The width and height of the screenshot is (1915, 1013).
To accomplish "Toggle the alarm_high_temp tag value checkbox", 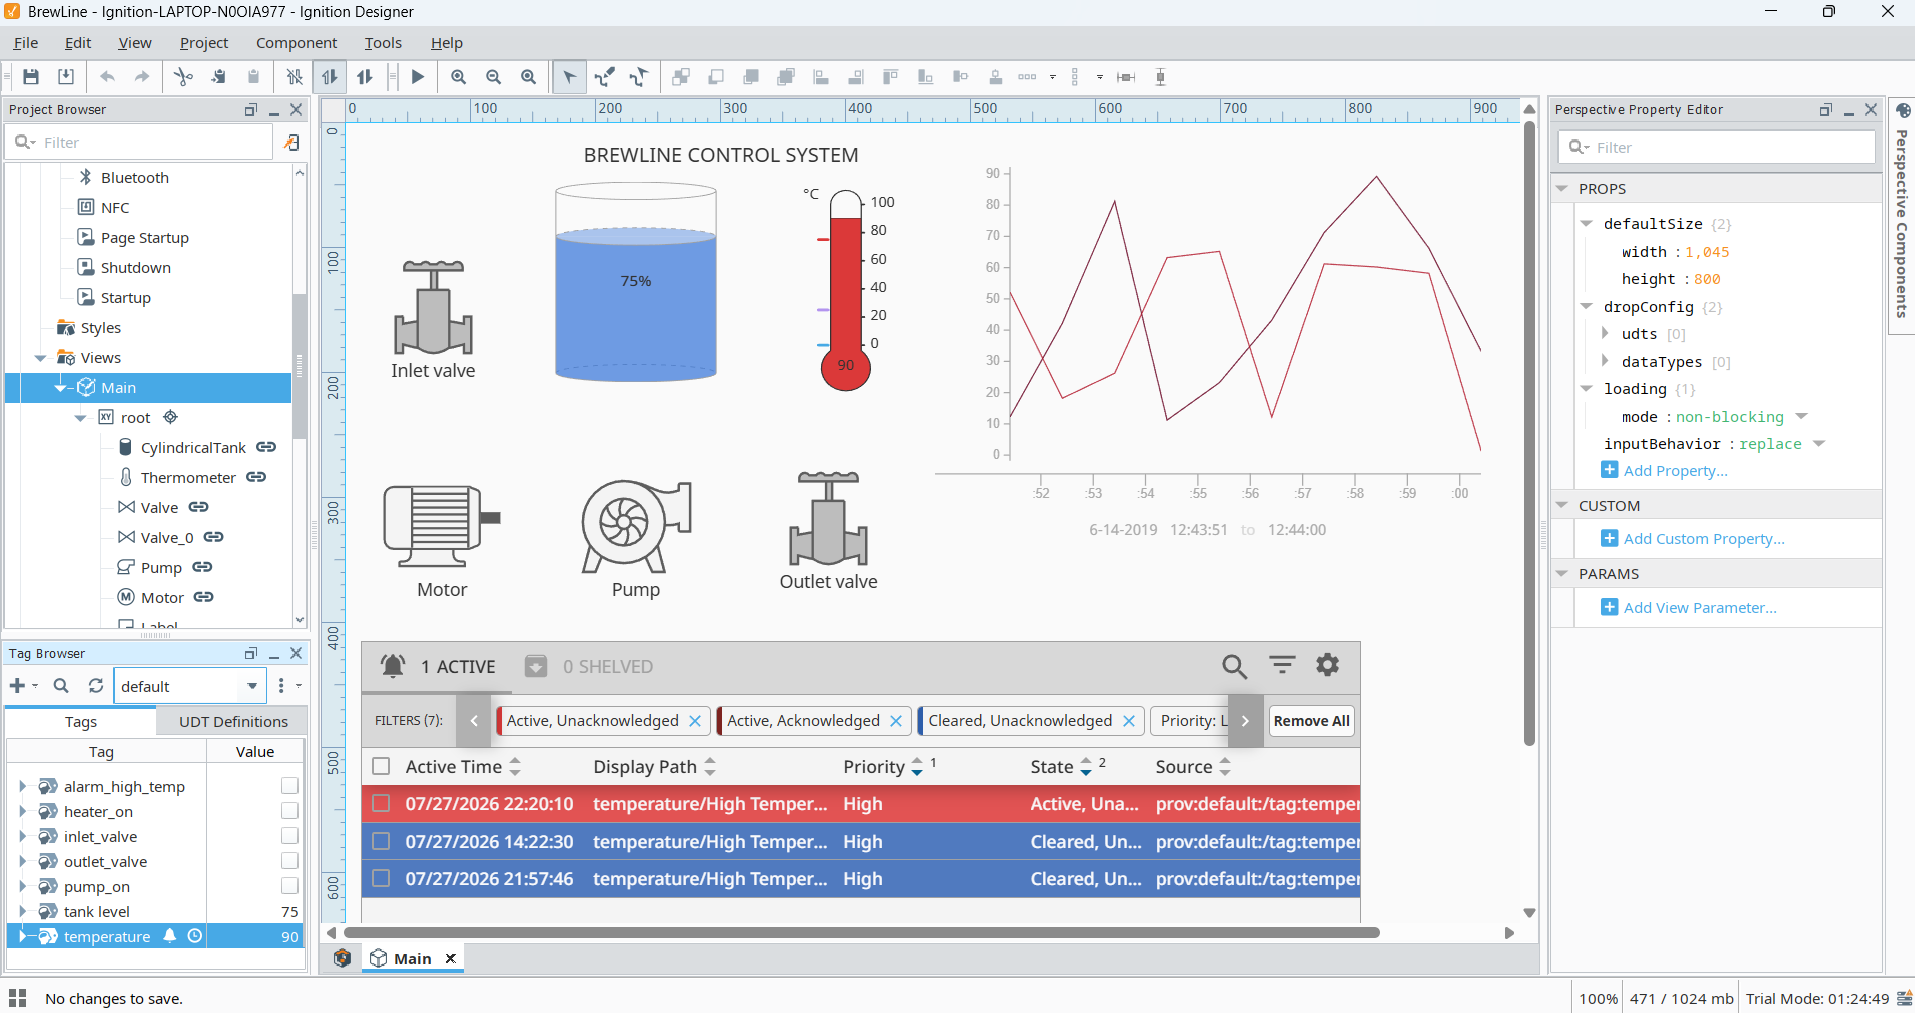I will click(290, 786).
